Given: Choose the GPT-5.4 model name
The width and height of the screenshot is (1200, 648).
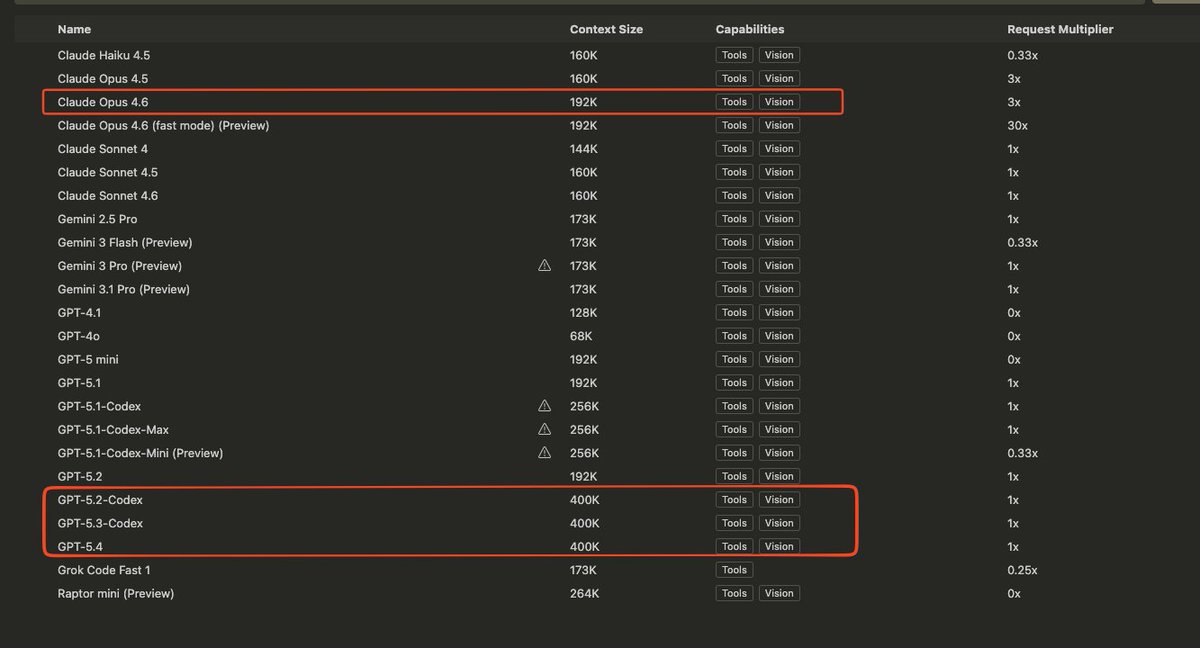Looking at the screenshot, I should click(x=80, y=546).
